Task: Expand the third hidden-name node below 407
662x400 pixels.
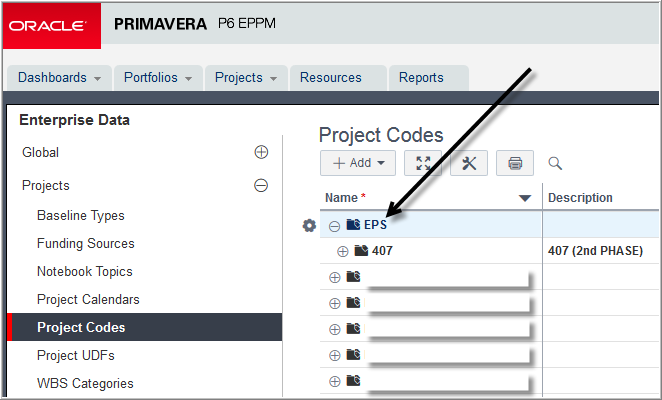Action: point(335,329)
